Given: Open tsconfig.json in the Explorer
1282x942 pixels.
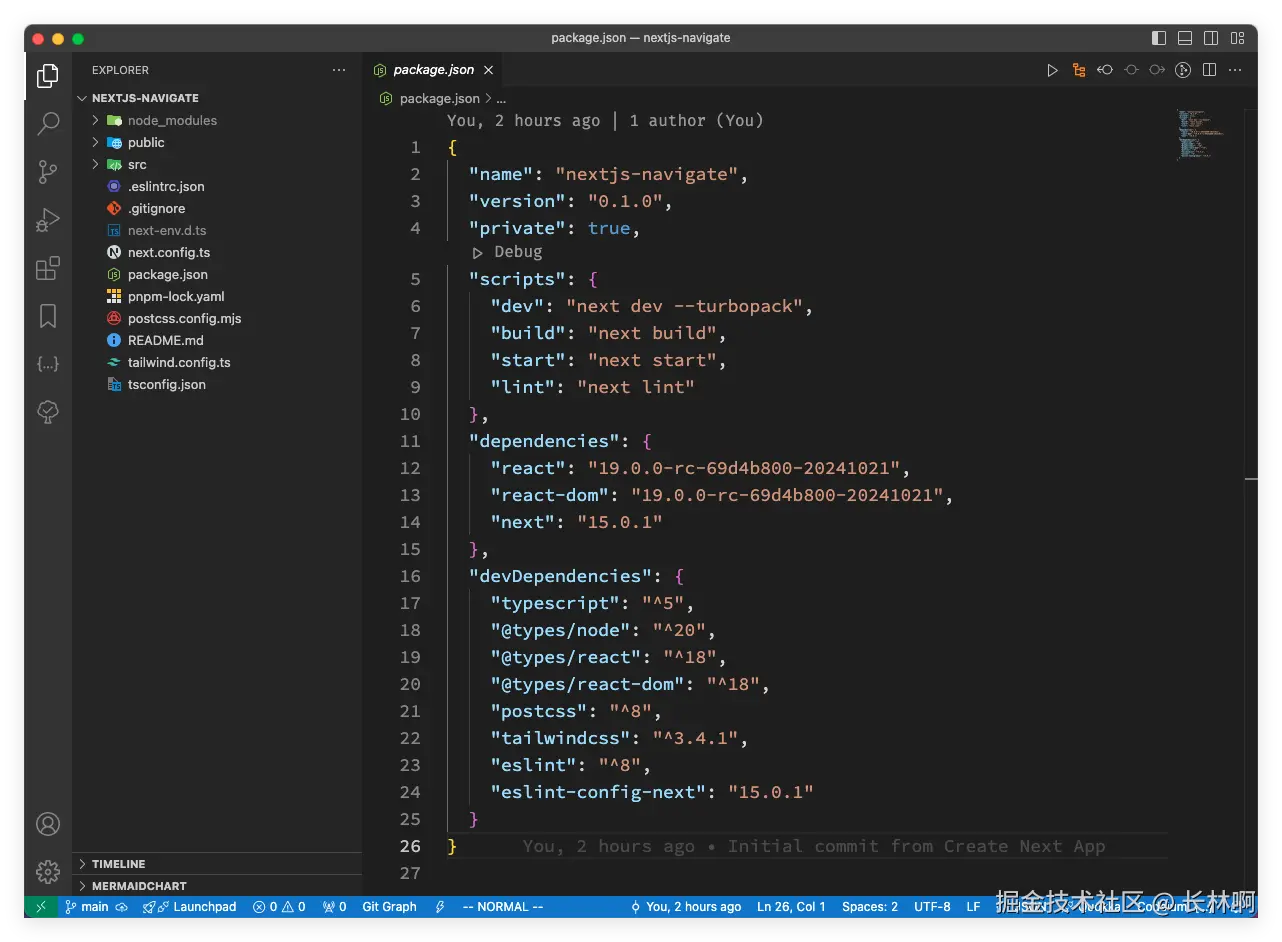Looking at the screenshot, I should coord(166,384).
